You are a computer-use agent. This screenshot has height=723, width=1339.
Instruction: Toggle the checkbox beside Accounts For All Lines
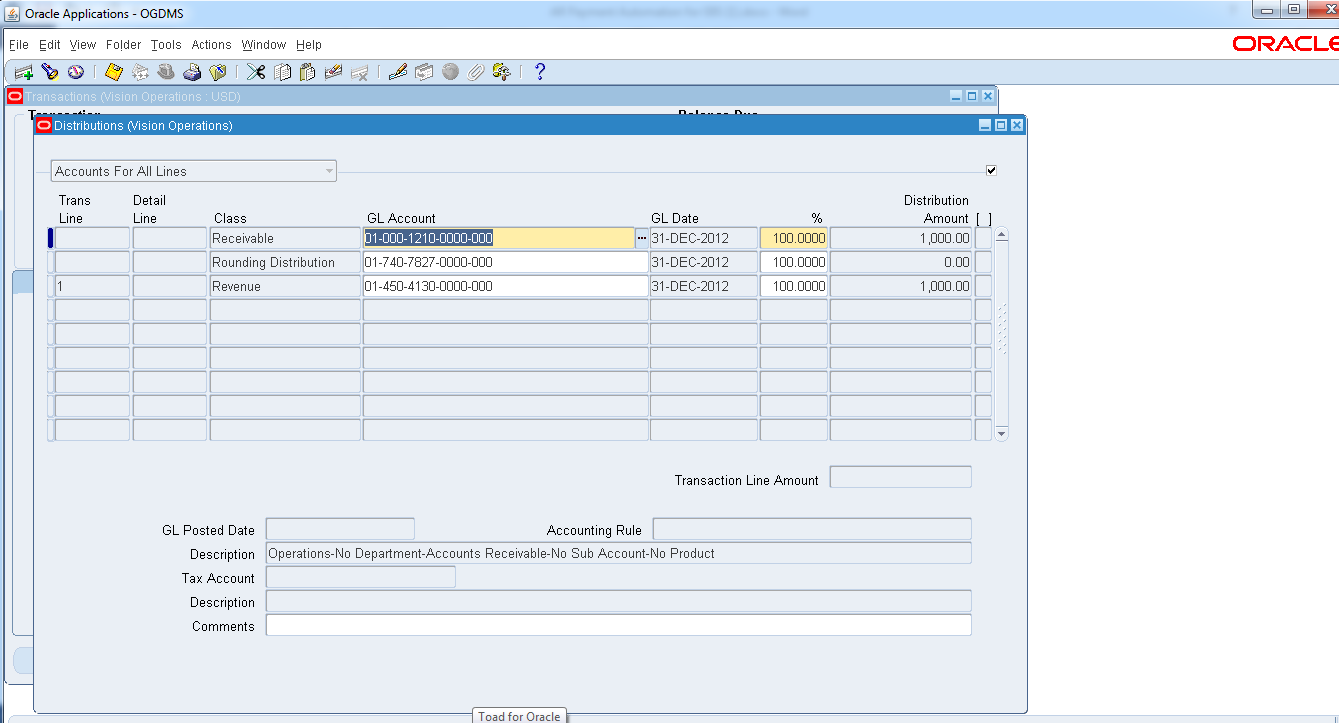coord(991,170)
